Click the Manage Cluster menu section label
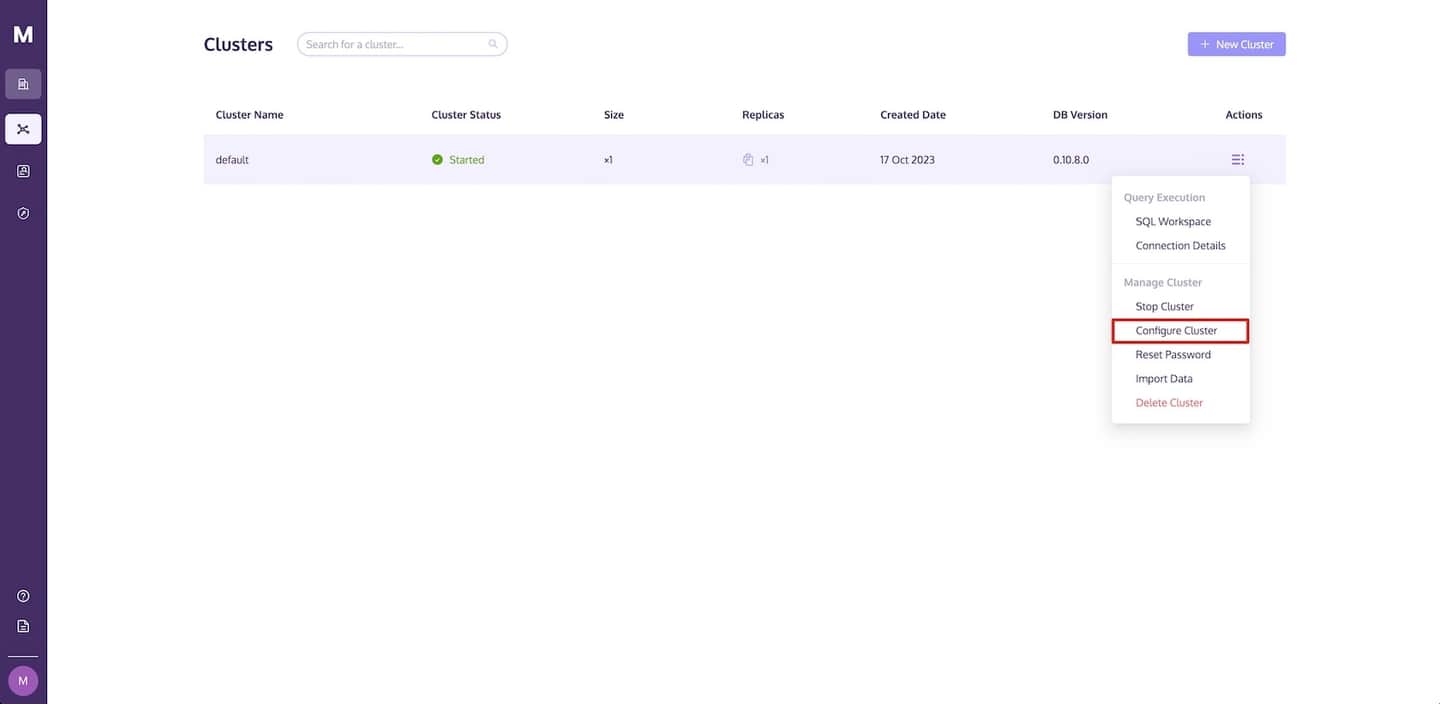This screenshot has height=704, width=1440. 1163,283
